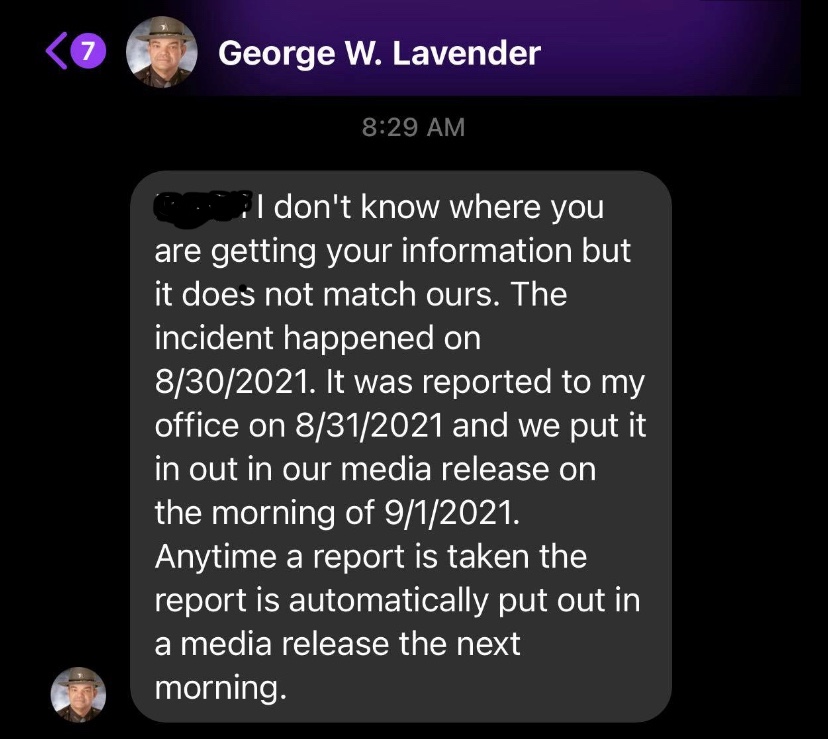Tap the line "in out in our media release on"

[375, 469]
